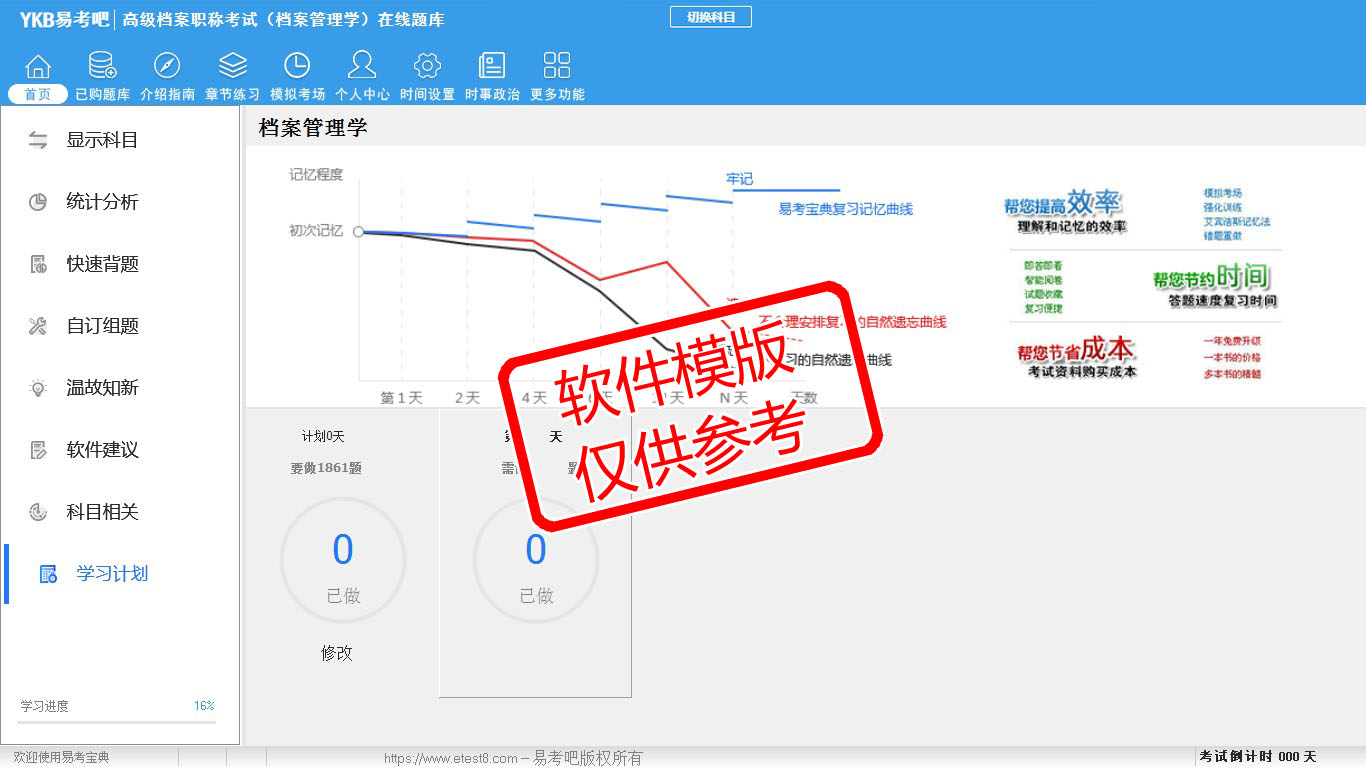Click the 快速背题 document icon
Screen dimensions: 1366x768
click(x=38, y=264)
